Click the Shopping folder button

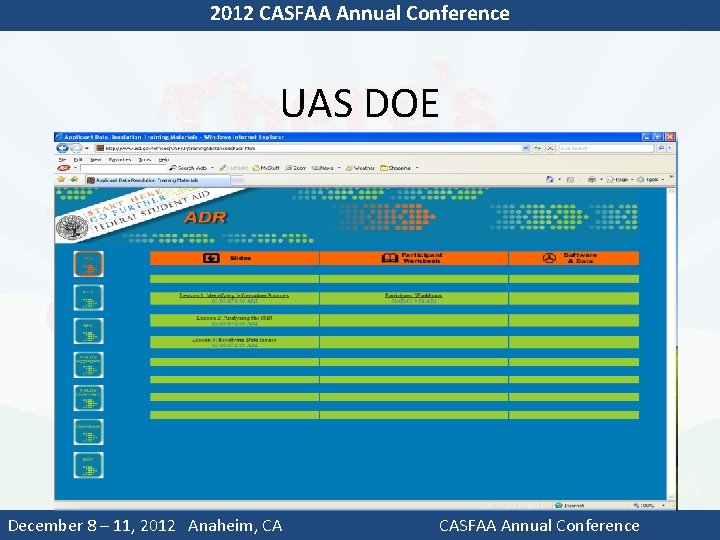[x=395, y=168]
